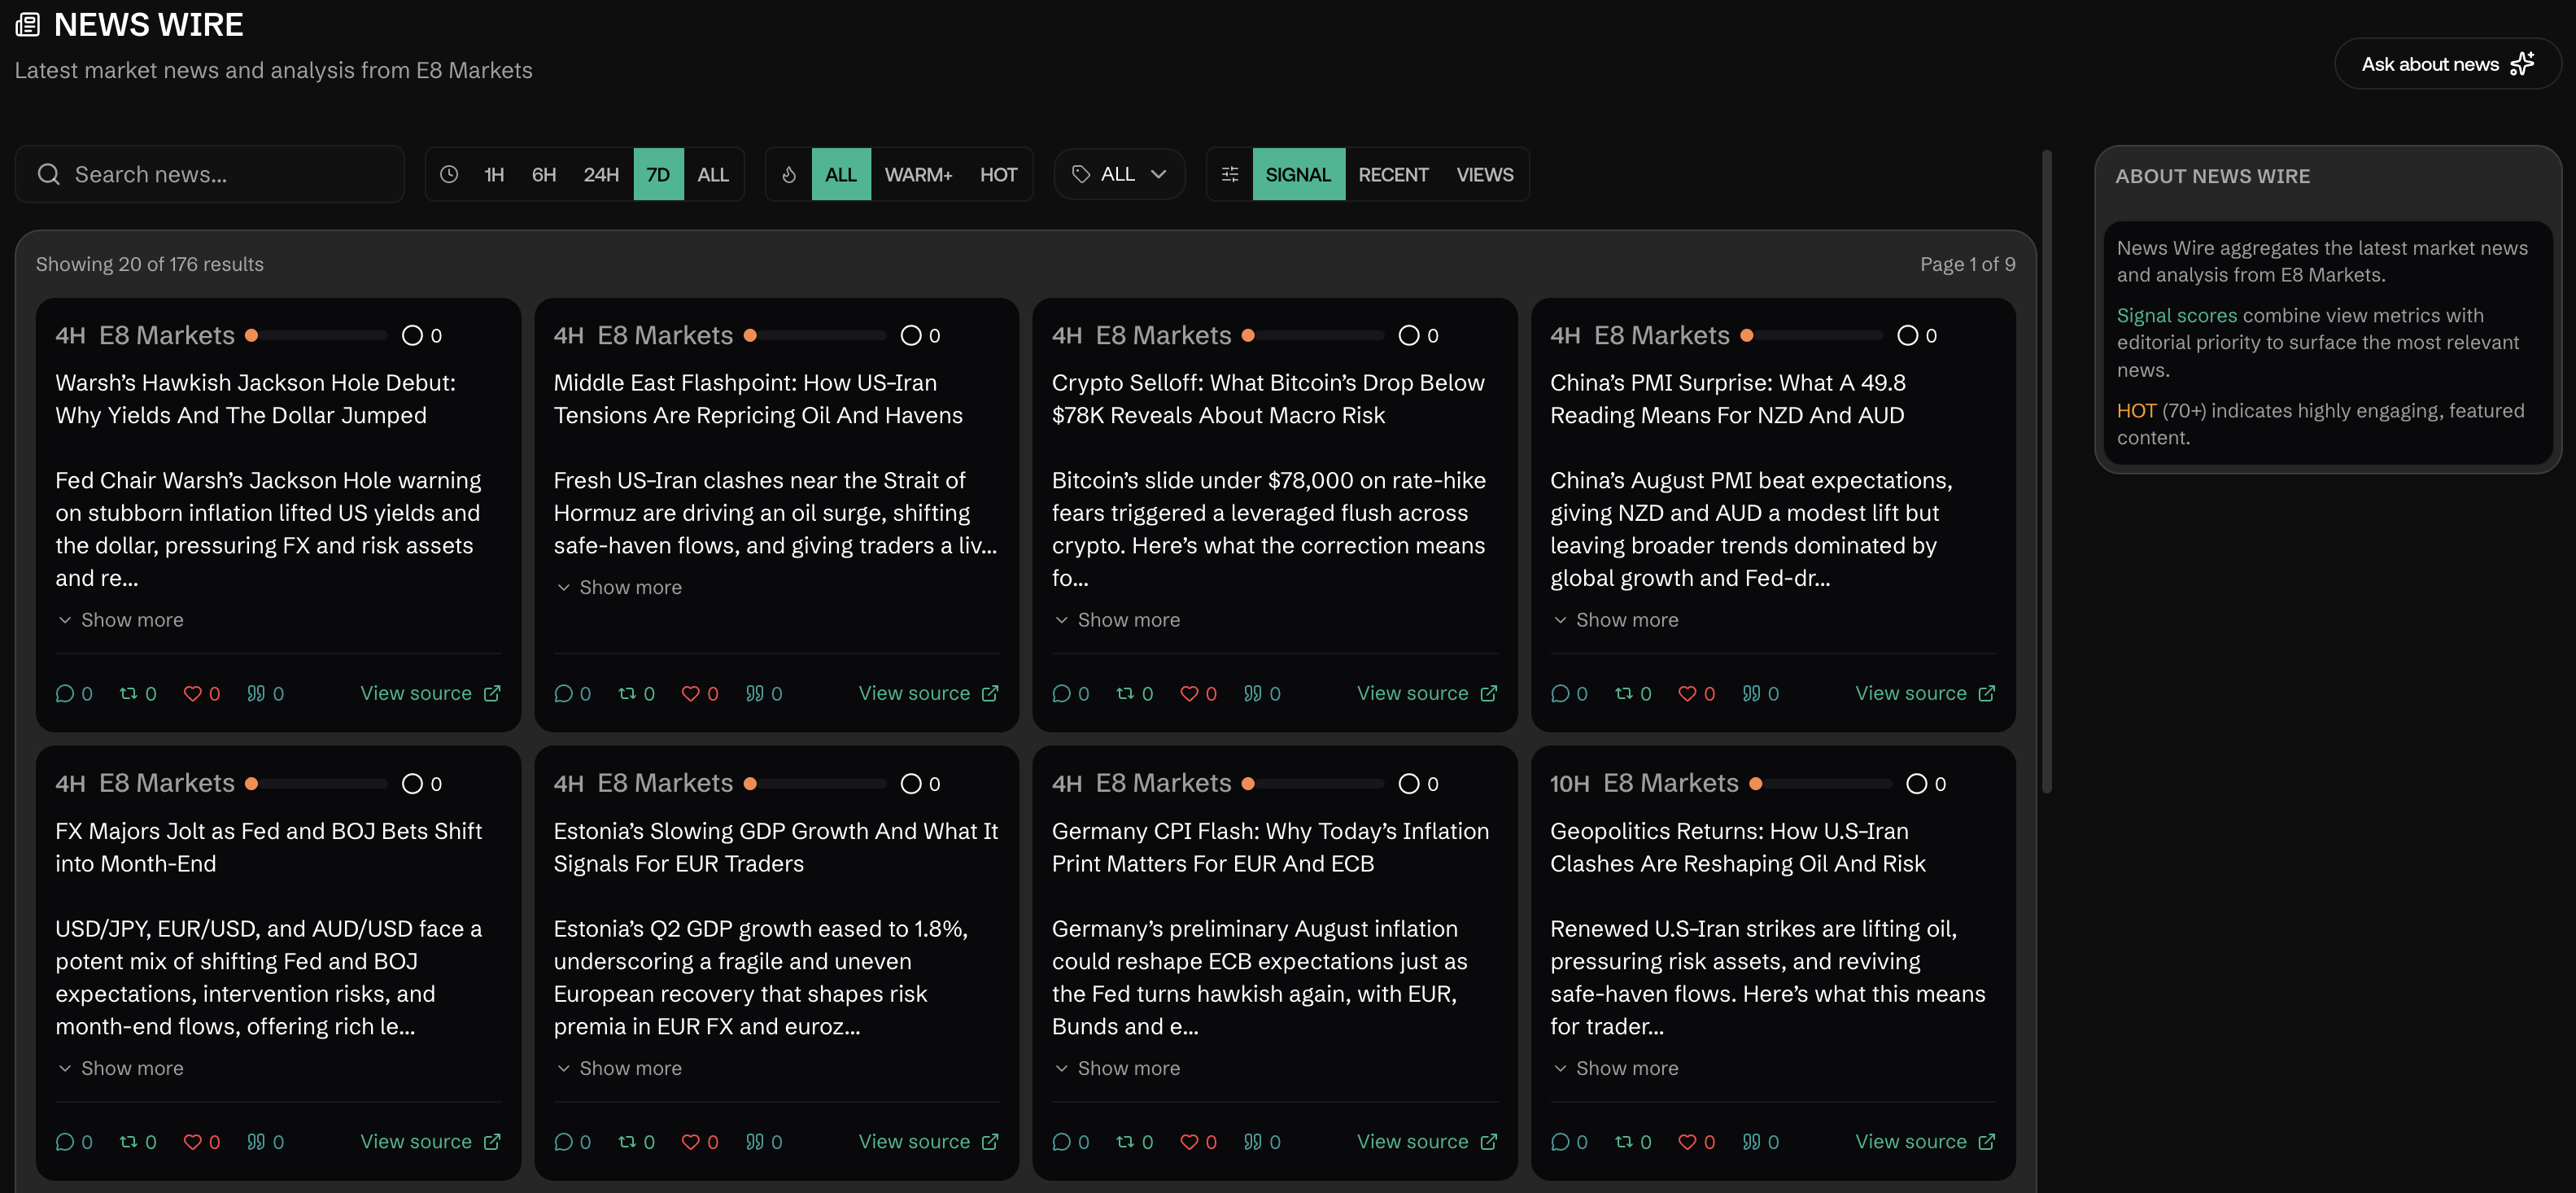This screenshot has height=1193, width=2576.
Task: Open the Estonia's Slowing GDP Growth headline
Action: point(776,847)
